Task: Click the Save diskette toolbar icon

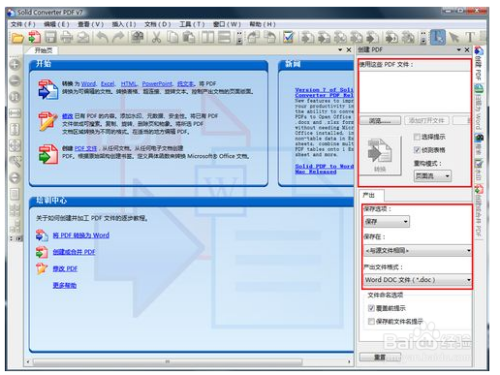Action: coord(51,37)
